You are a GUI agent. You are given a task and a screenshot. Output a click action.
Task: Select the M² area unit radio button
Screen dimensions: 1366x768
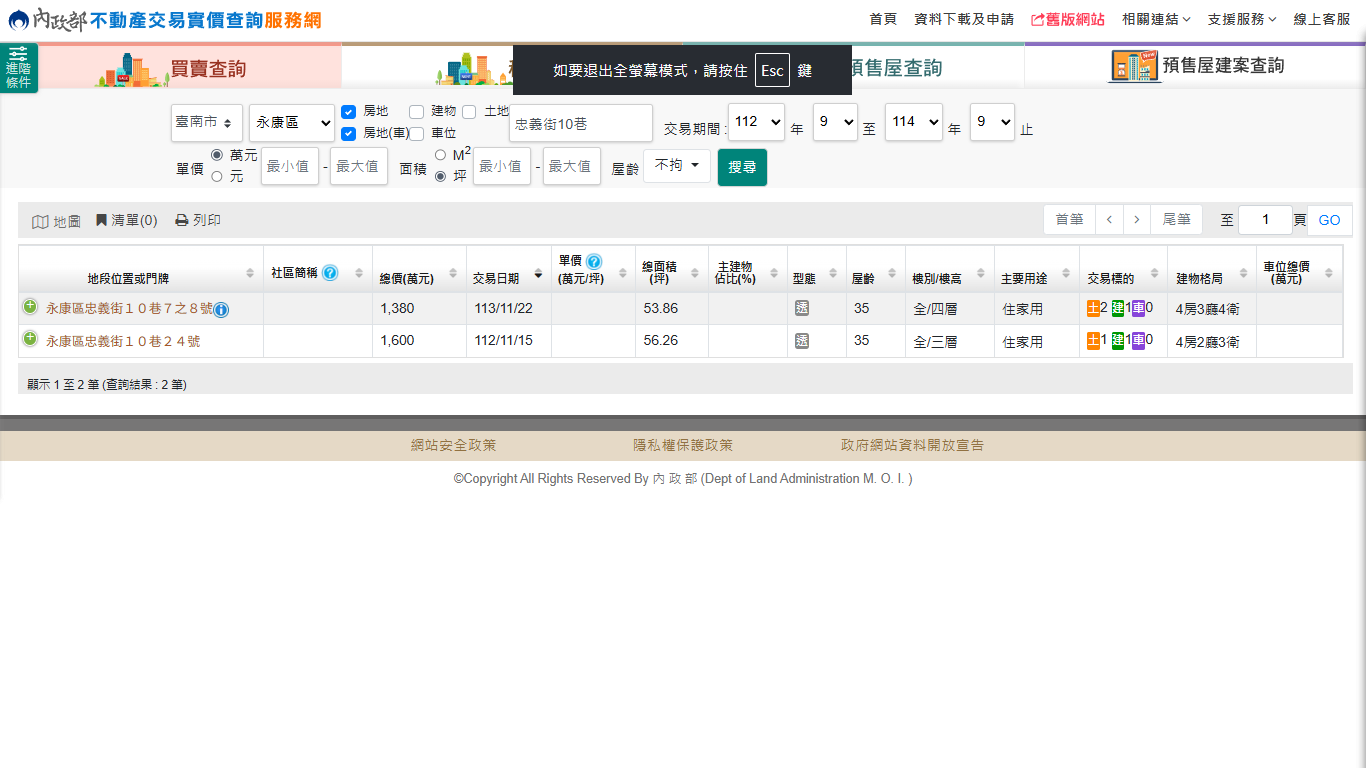(440, 155)
